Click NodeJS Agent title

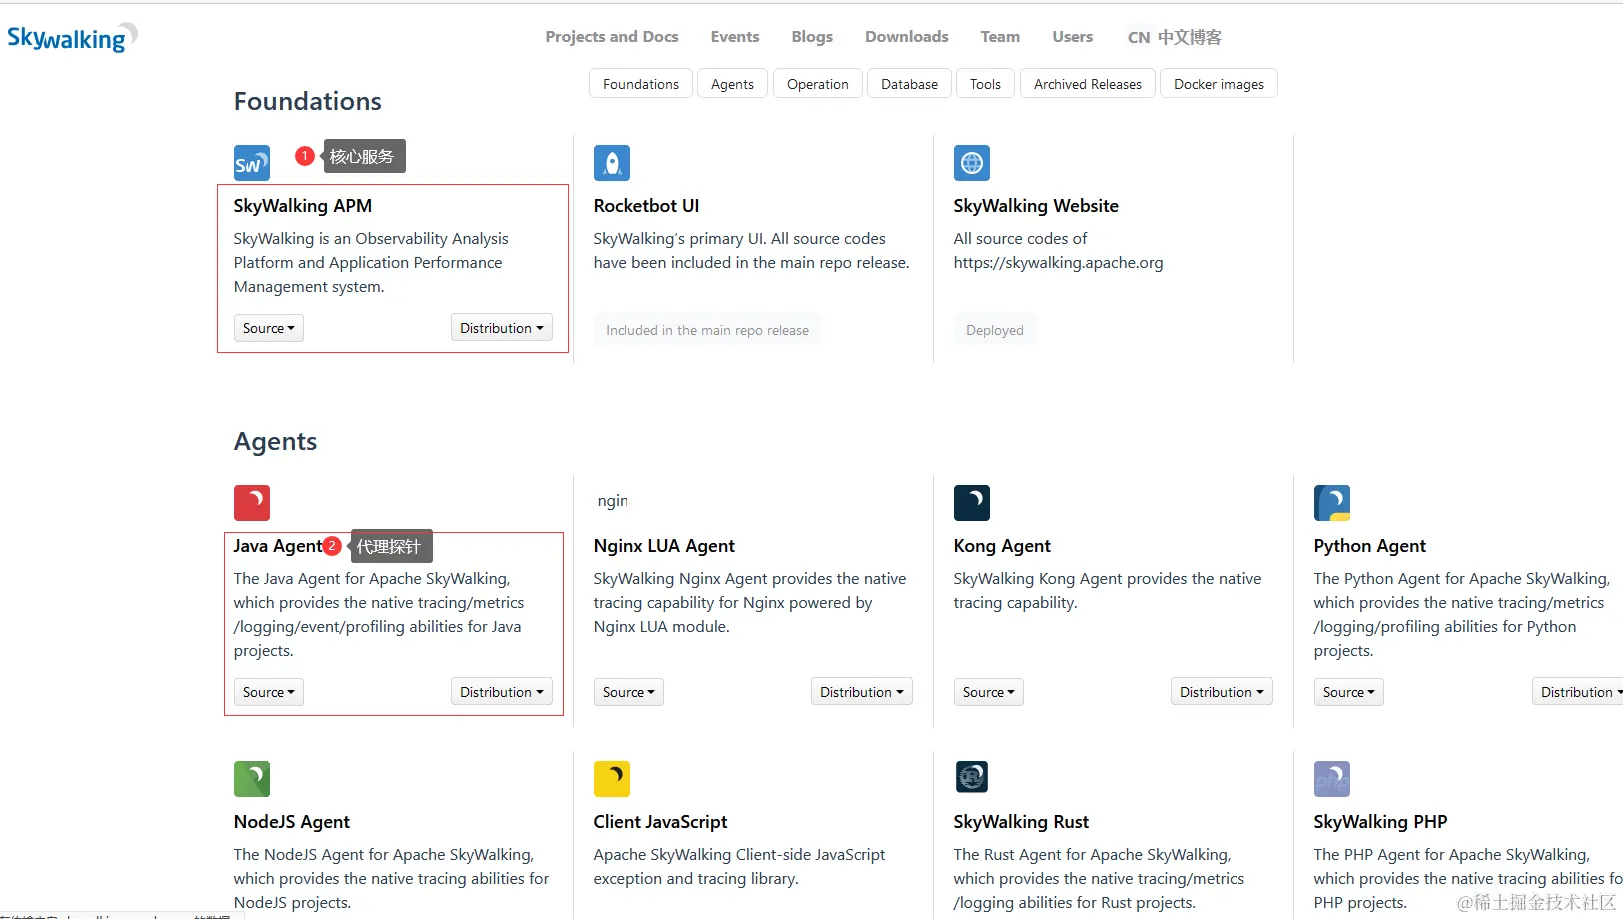click(292, 822)
